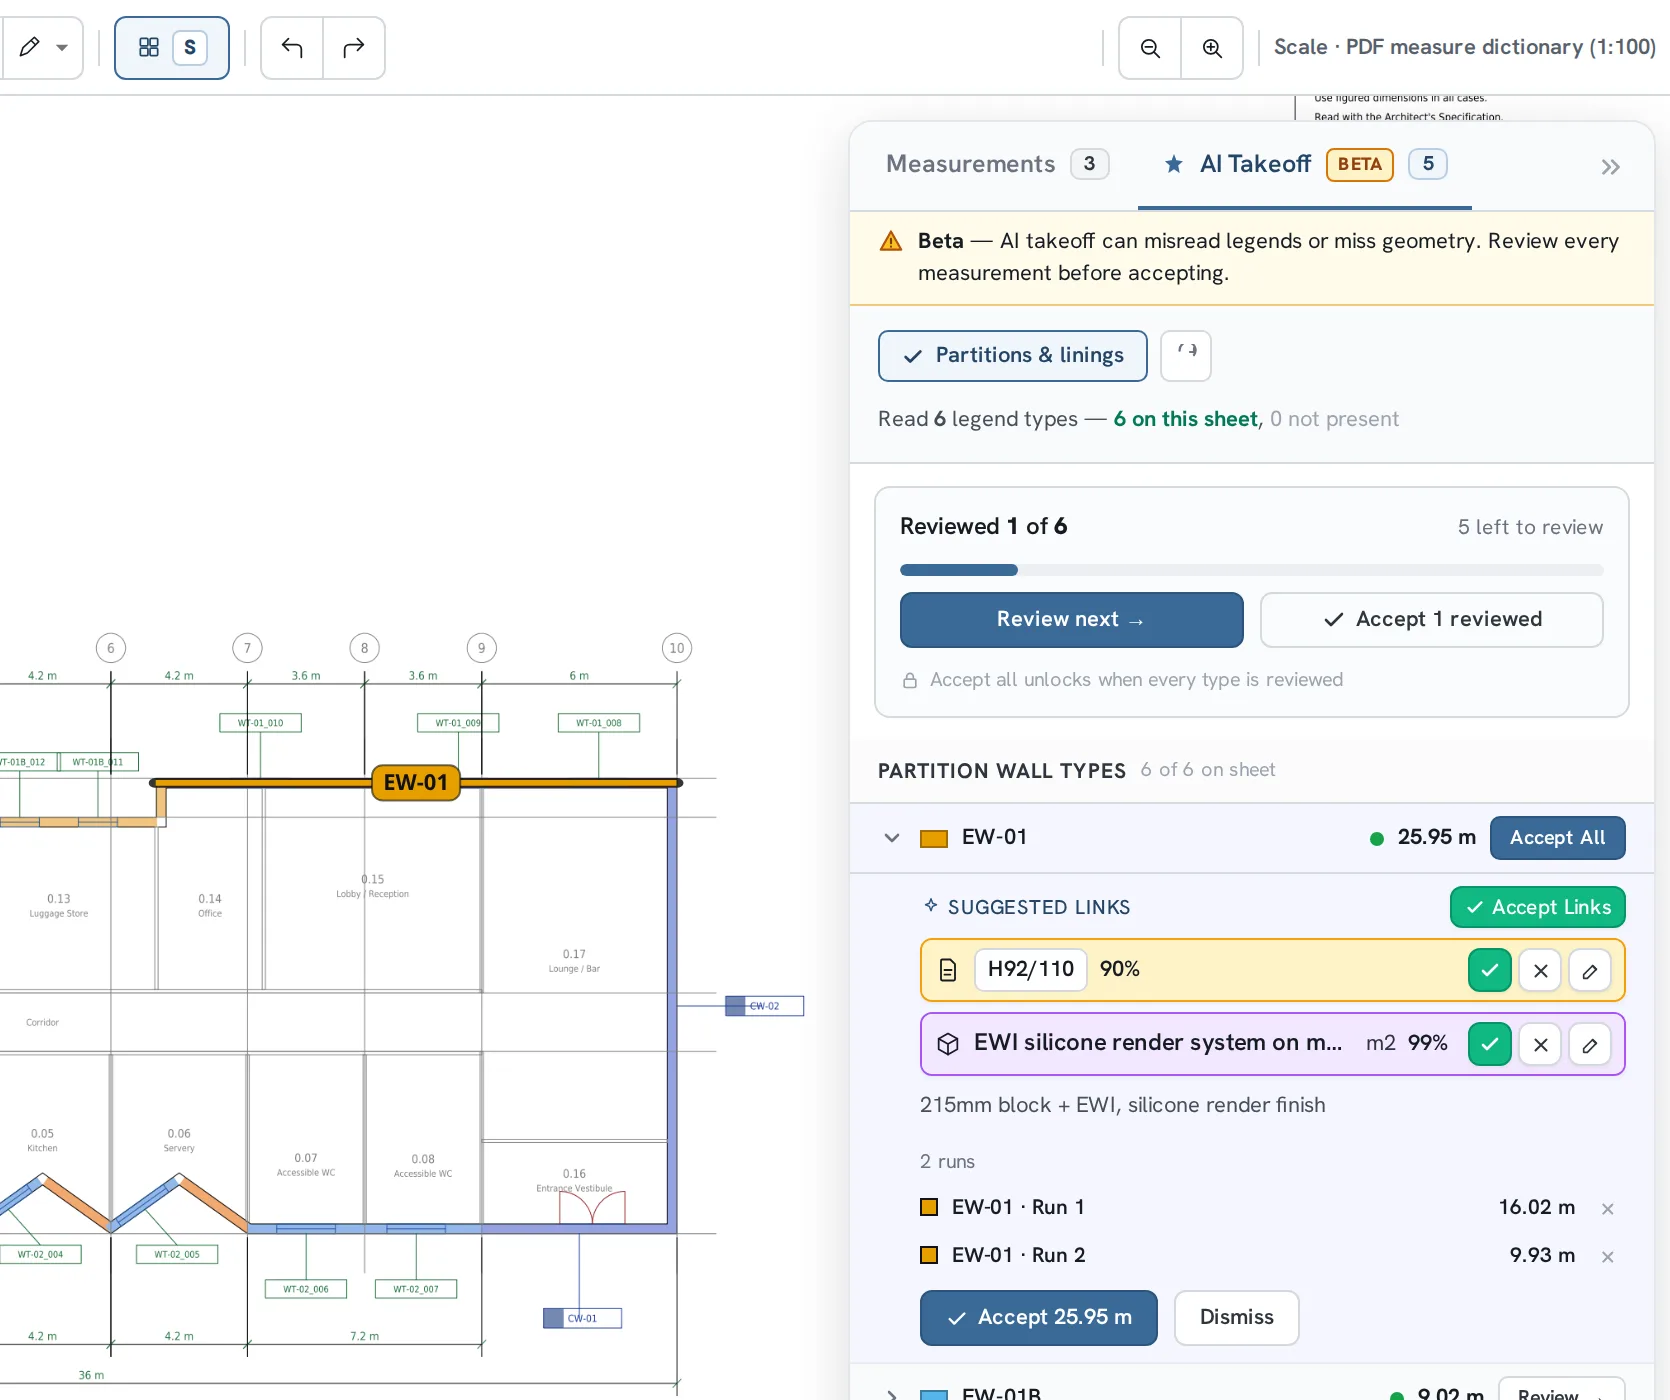This screenshot has height=1400, width=1670.
Task: Redo the last action
Action: tap(354, 48)
